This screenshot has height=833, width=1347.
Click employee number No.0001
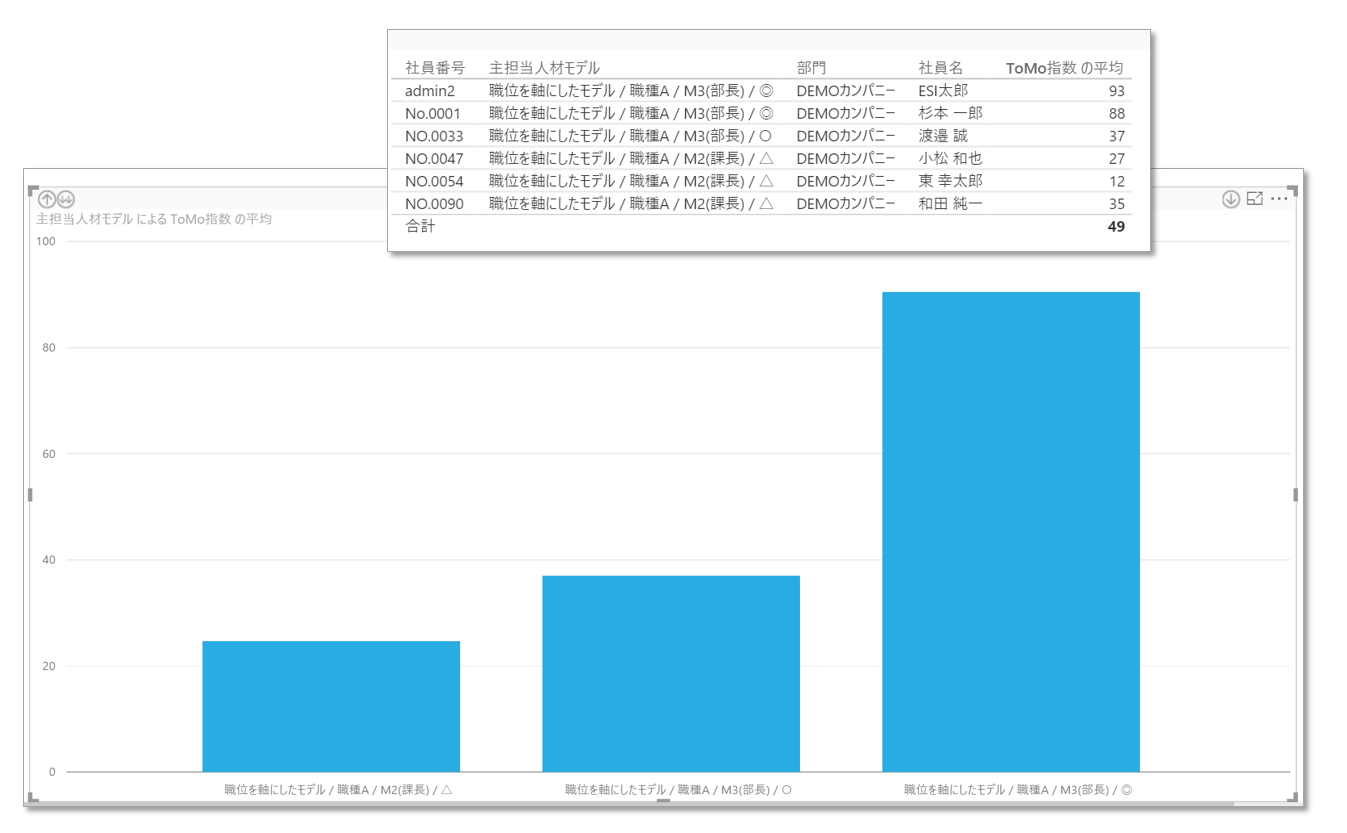tap(434, 113)
